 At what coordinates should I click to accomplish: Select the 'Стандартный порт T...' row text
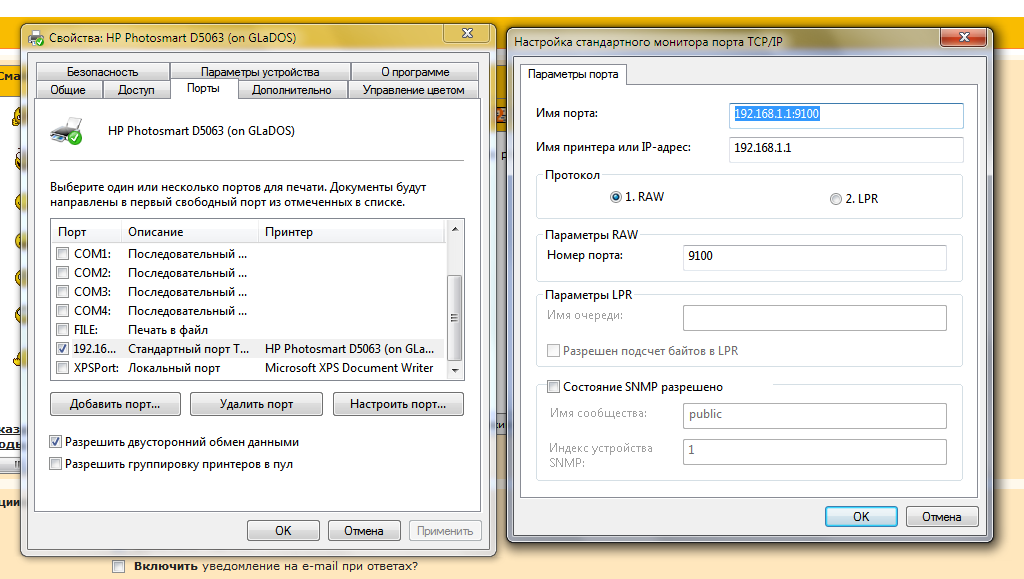pyautogui.click(x=189, y=349)
